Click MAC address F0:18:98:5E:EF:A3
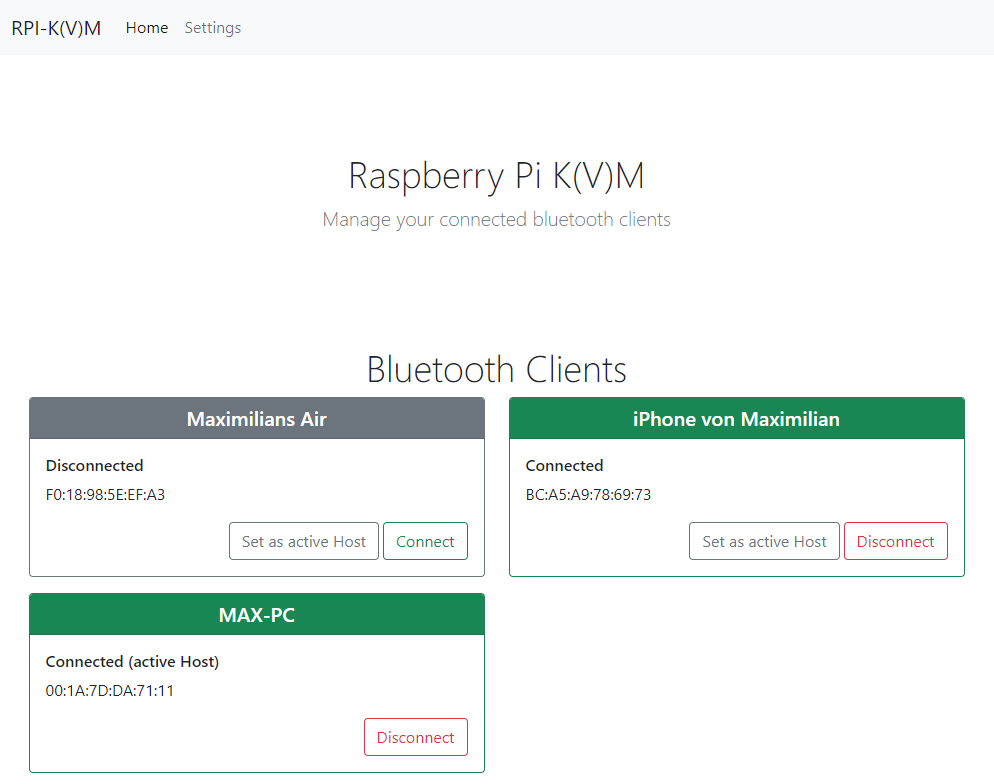 105,495
